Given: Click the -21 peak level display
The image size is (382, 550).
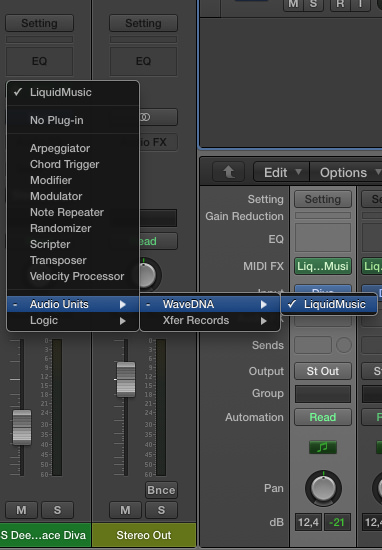Looking at the screenshot, I should click(x=337, y=522).
